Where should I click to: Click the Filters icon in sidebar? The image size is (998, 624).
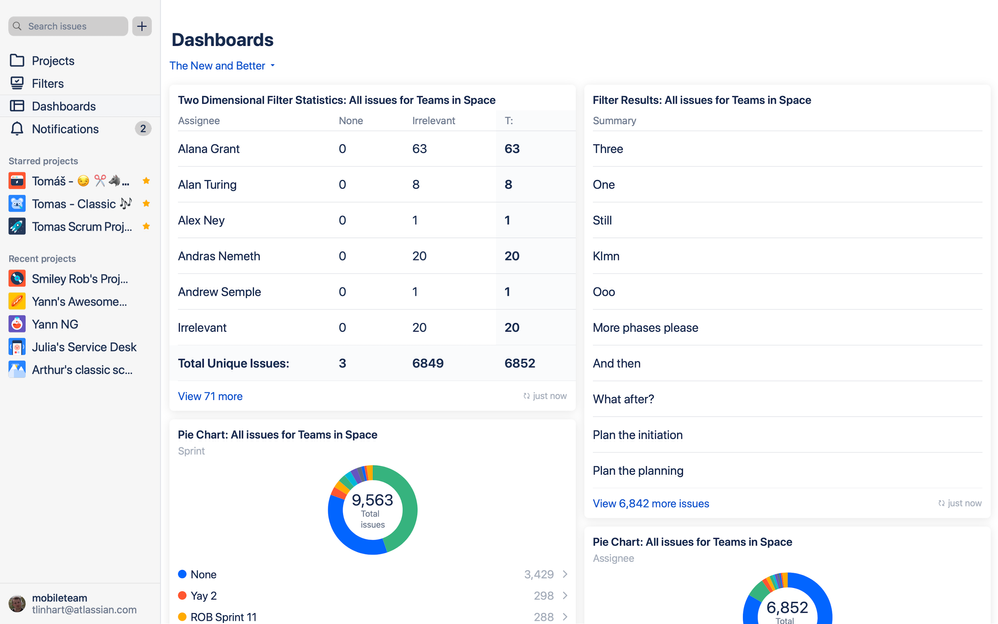17,83
